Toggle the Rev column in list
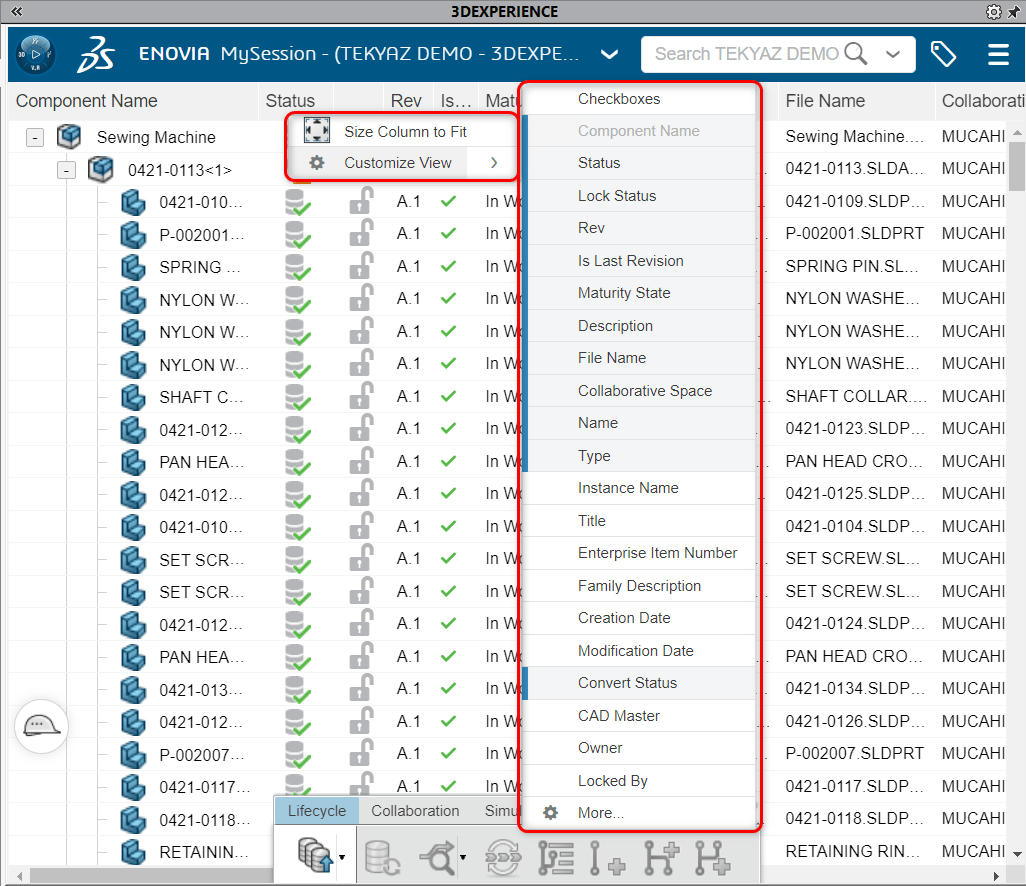Image resolution: width=1026 pixels, height=886 pixels. point(640,228)
